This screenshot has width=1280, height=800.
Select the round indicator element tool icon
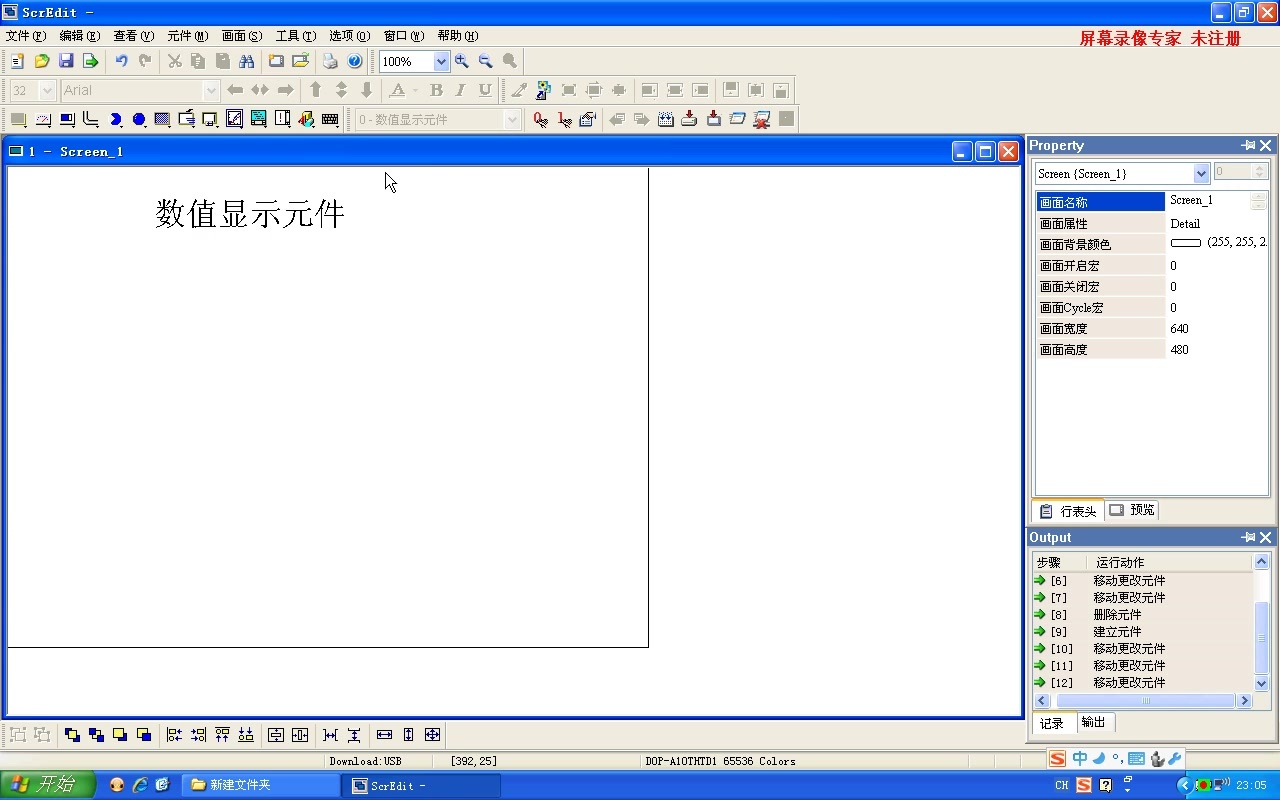139,119
